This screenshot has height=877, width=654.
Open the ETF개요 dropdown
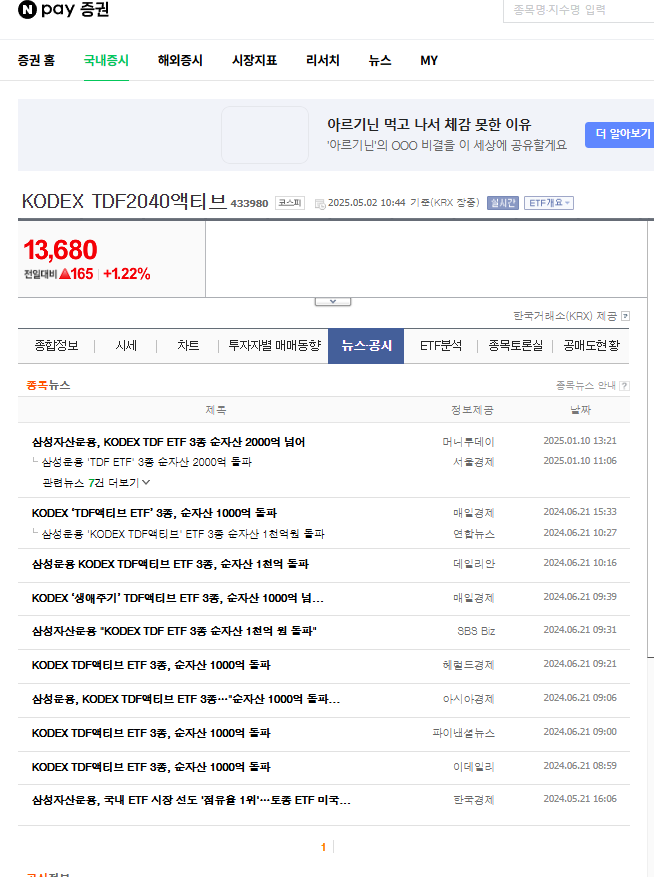click(x=548, y=203)
